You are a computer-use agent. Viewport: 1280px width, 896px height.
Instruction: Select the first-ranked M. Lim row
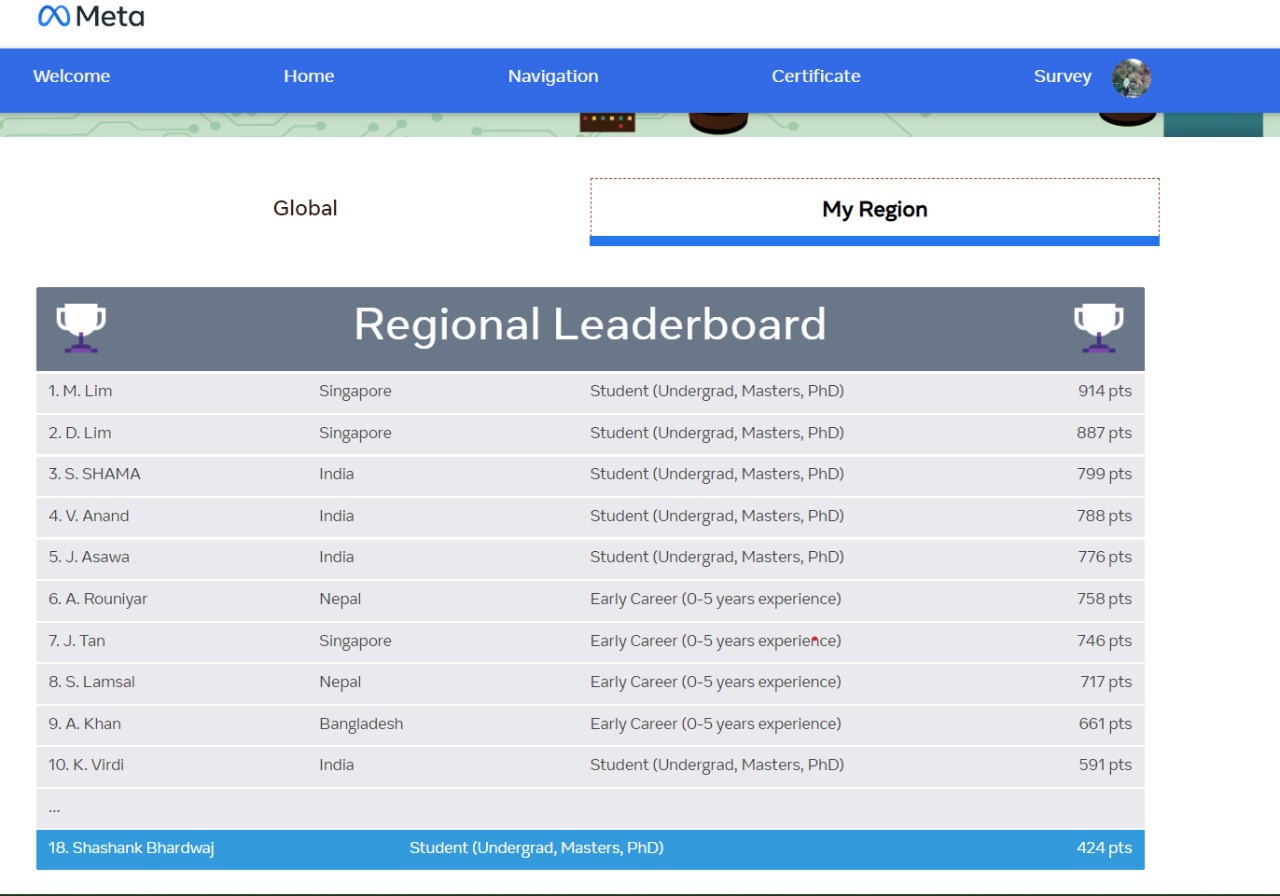(x=590, y=392)
